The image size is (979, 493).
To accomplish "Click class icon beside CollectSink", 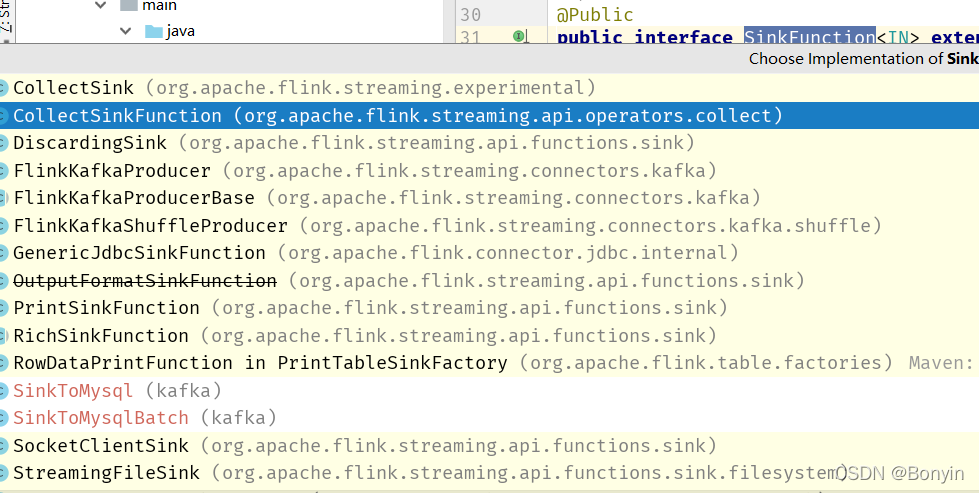I will [x=3, y=88].
